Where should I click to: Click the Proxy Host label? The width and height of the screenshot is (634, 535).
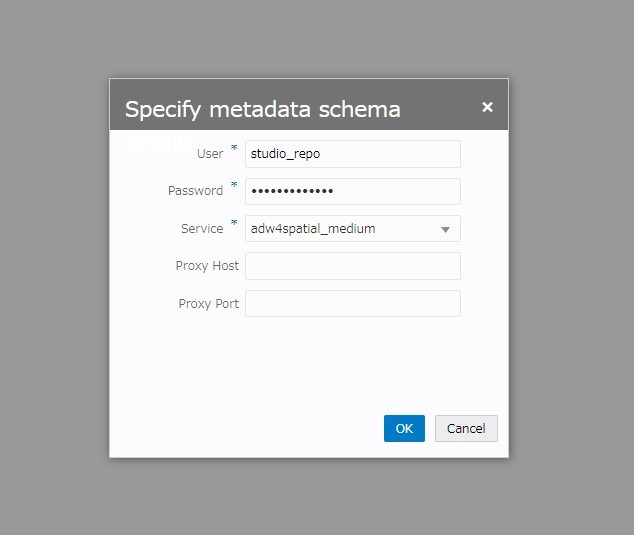(x=206, y=266)
